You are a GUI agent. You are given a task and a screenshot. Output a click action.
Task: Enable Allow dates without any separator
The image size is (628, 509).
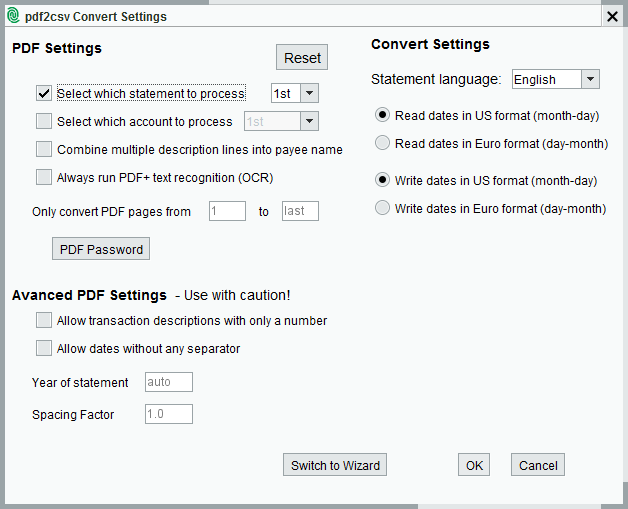(x=44, y=348)
